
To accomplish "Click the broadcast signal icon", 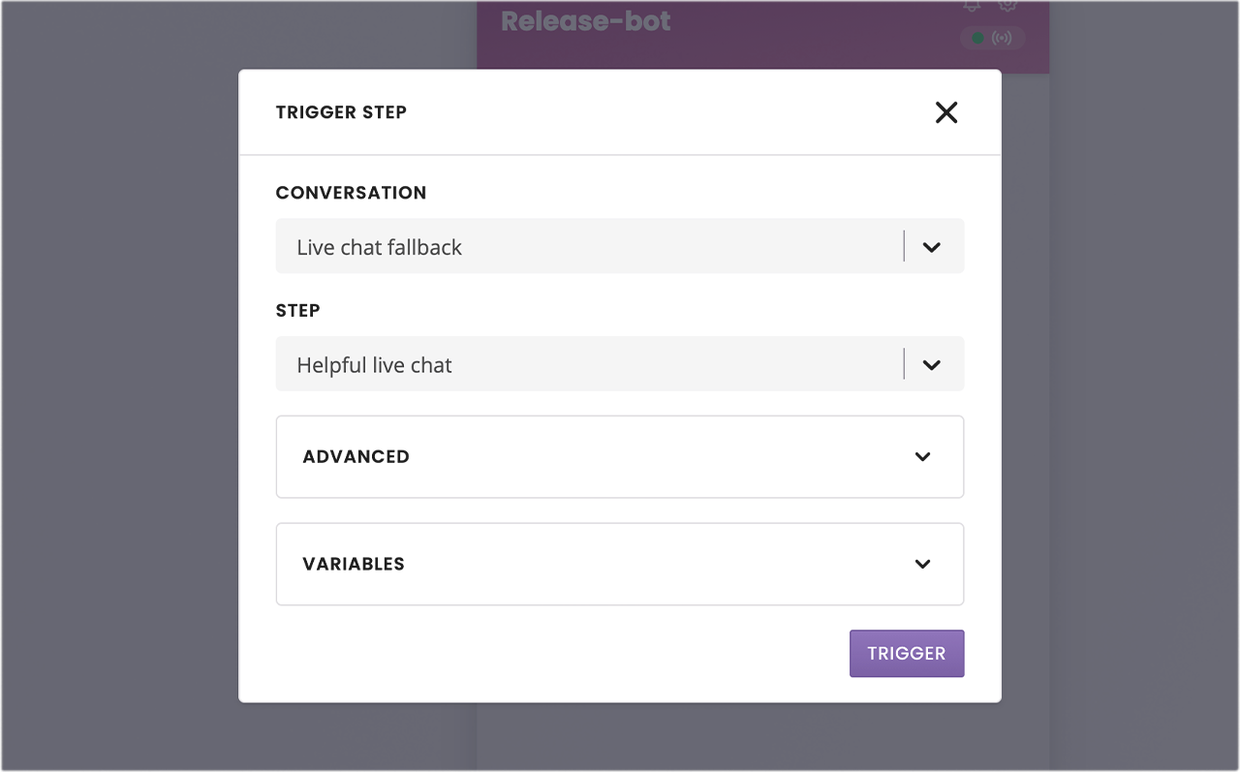I will 1002,39.
